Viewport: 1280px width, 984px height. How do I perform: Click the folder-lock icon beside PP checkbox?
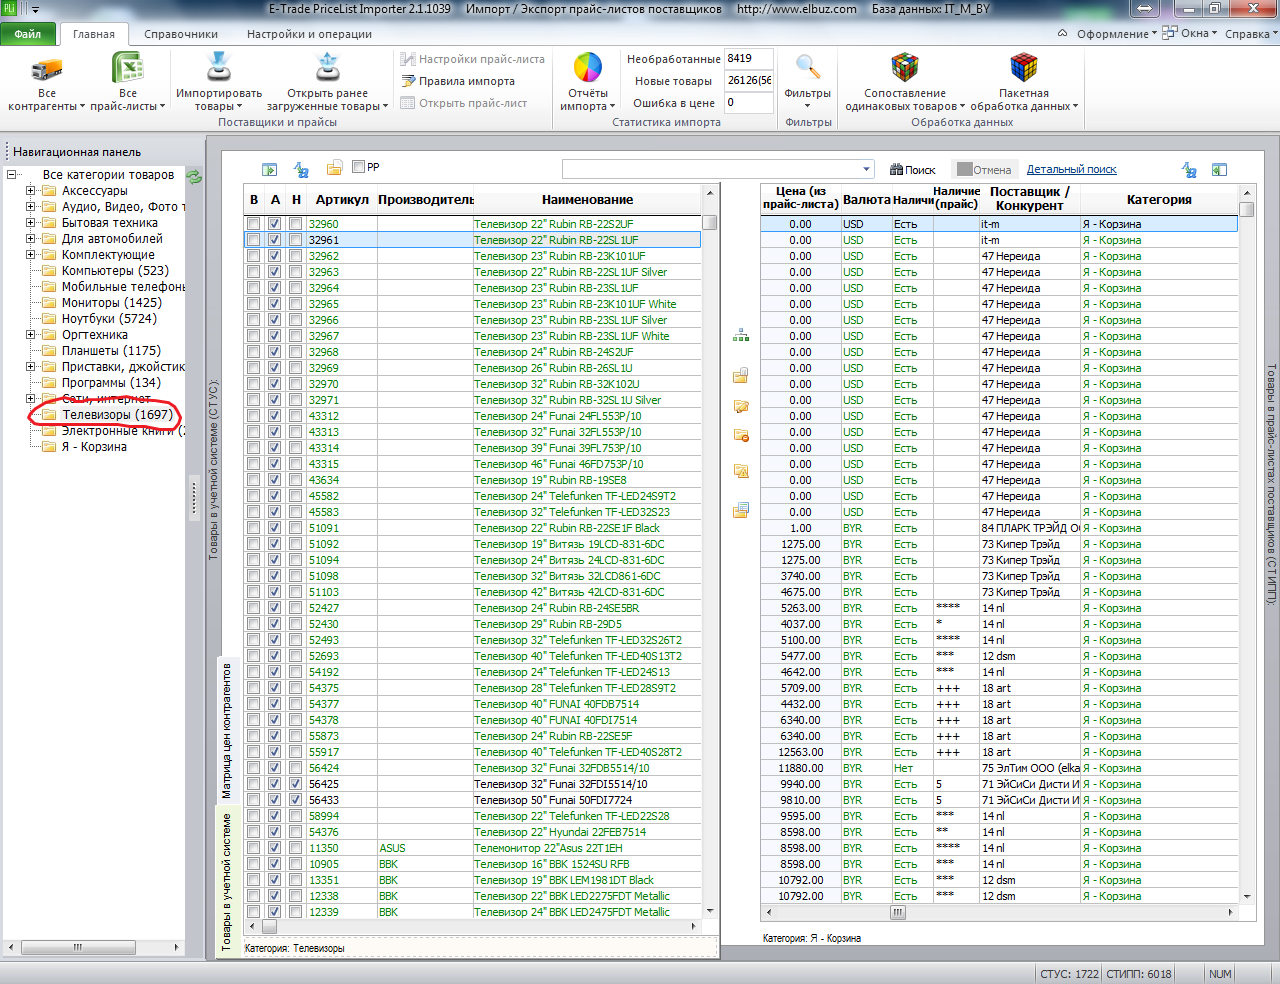tap(335, 168)
